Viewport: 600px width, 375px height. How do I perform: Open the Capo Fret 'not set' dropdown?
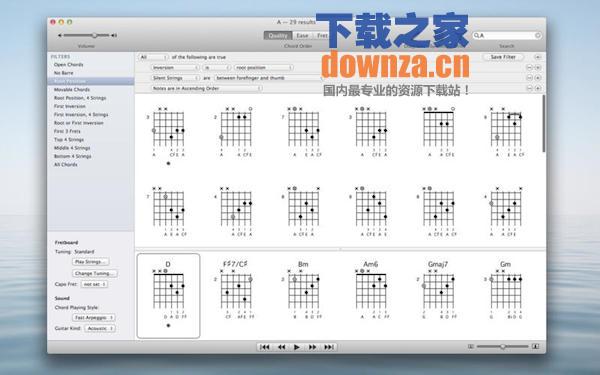(x=94, y=284)
